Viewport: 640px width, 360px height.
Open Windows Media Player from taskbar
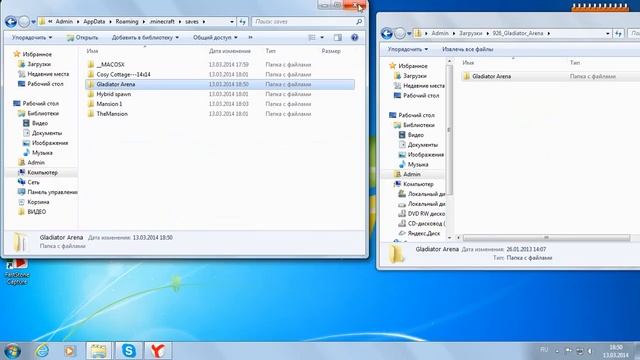tap(69, 351)
